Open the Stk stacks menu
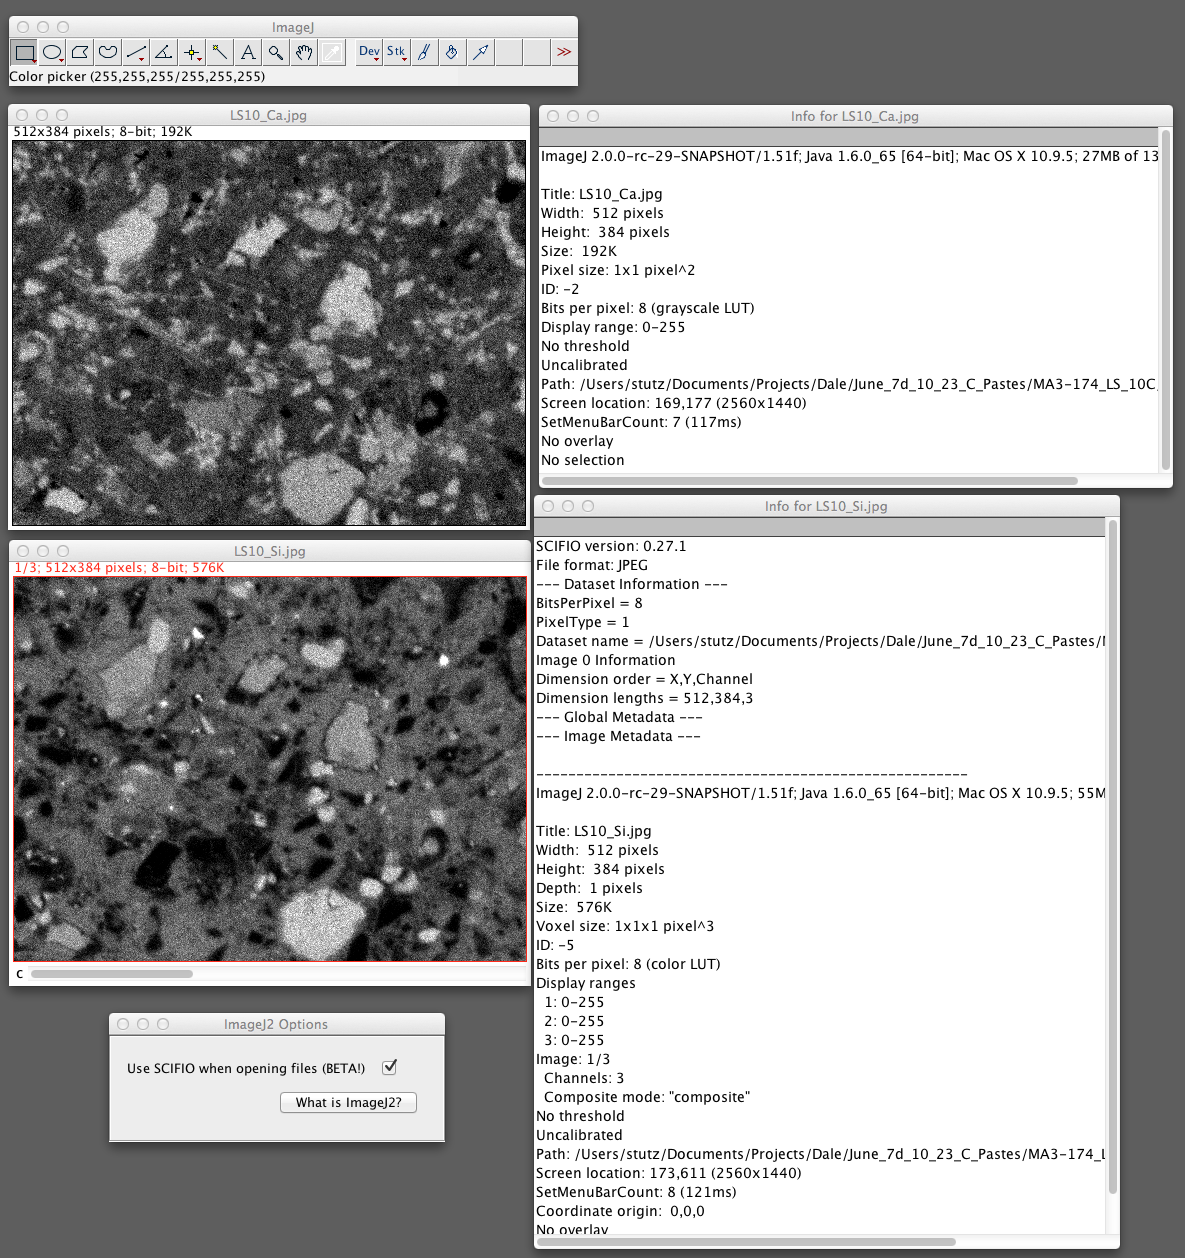 [397, 52]
